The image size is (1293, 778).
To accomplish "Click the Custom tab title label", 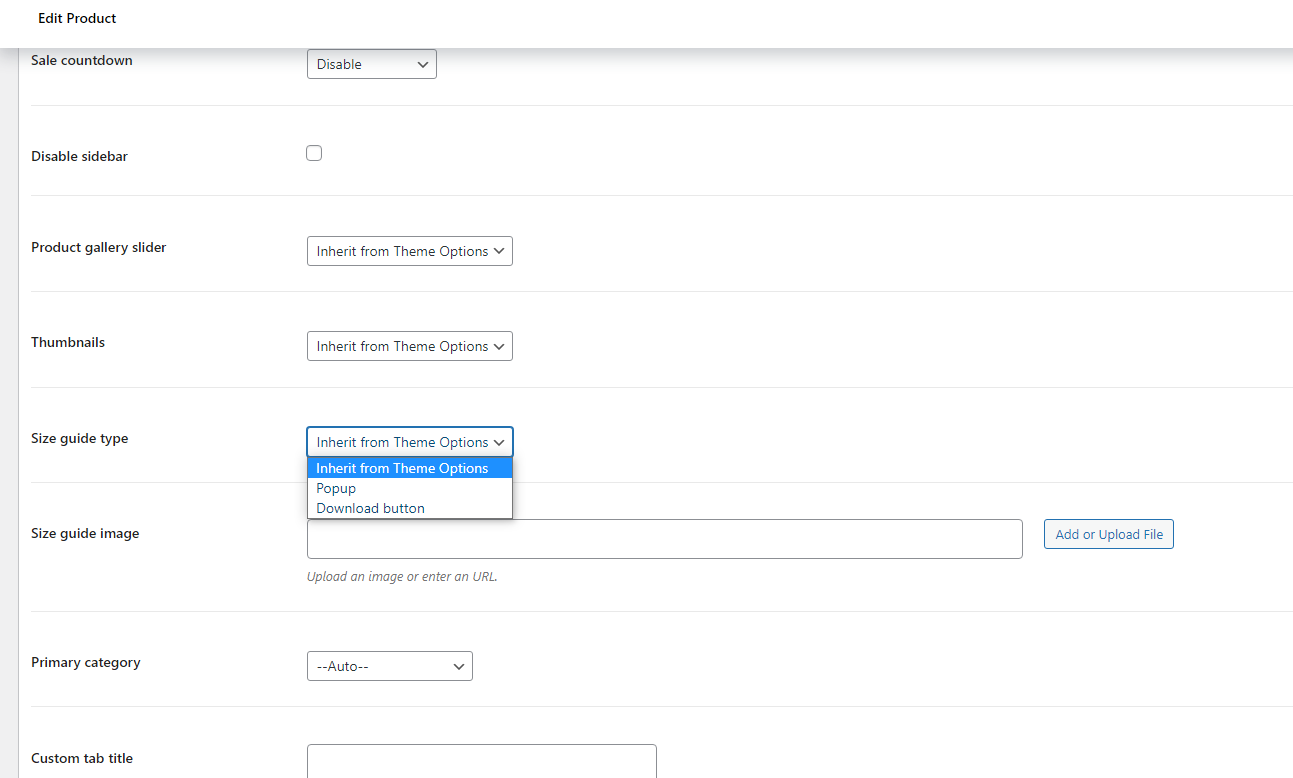I will (x=82, y=758).
